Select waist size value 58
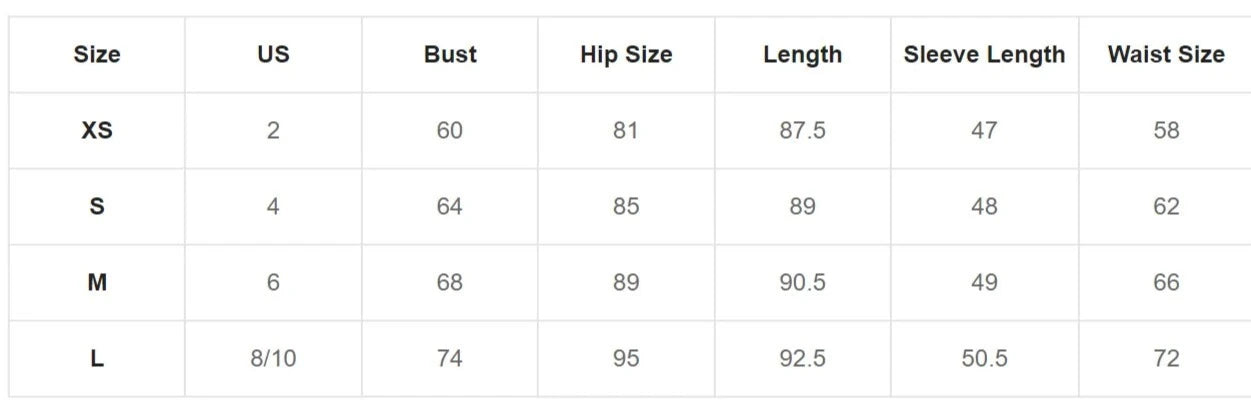The width and height of the screenshot is (1251, 405). click(x=1166, y=131)
